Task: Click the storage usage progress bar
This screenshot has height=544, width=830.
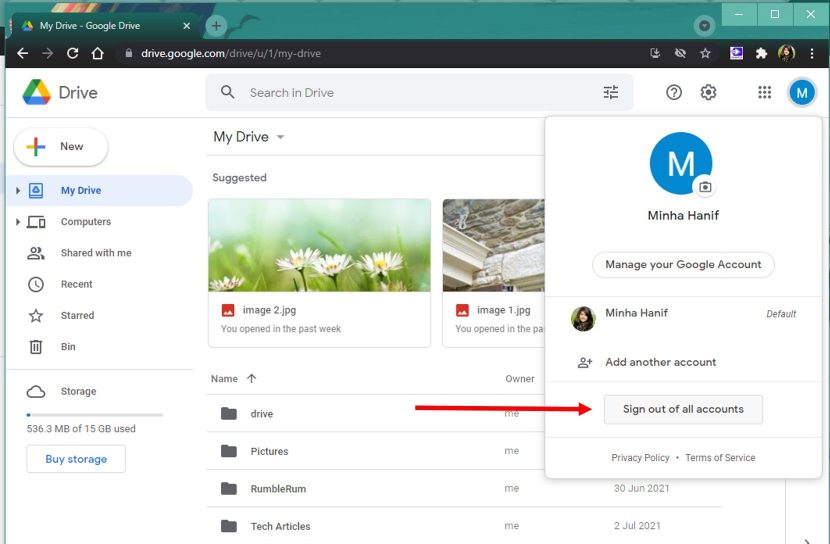Action: [95, 415]
